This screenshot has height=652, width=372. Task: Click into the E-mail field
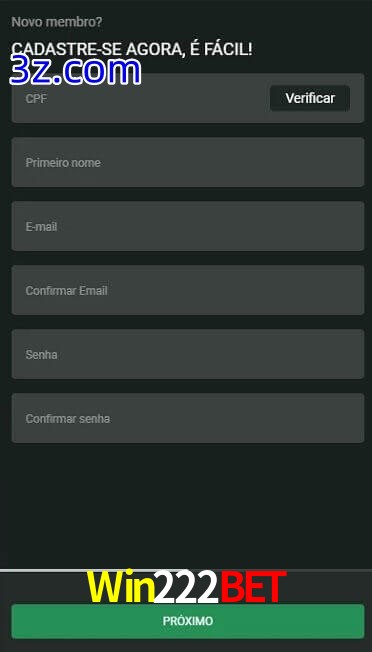click(x=188, y=226)
